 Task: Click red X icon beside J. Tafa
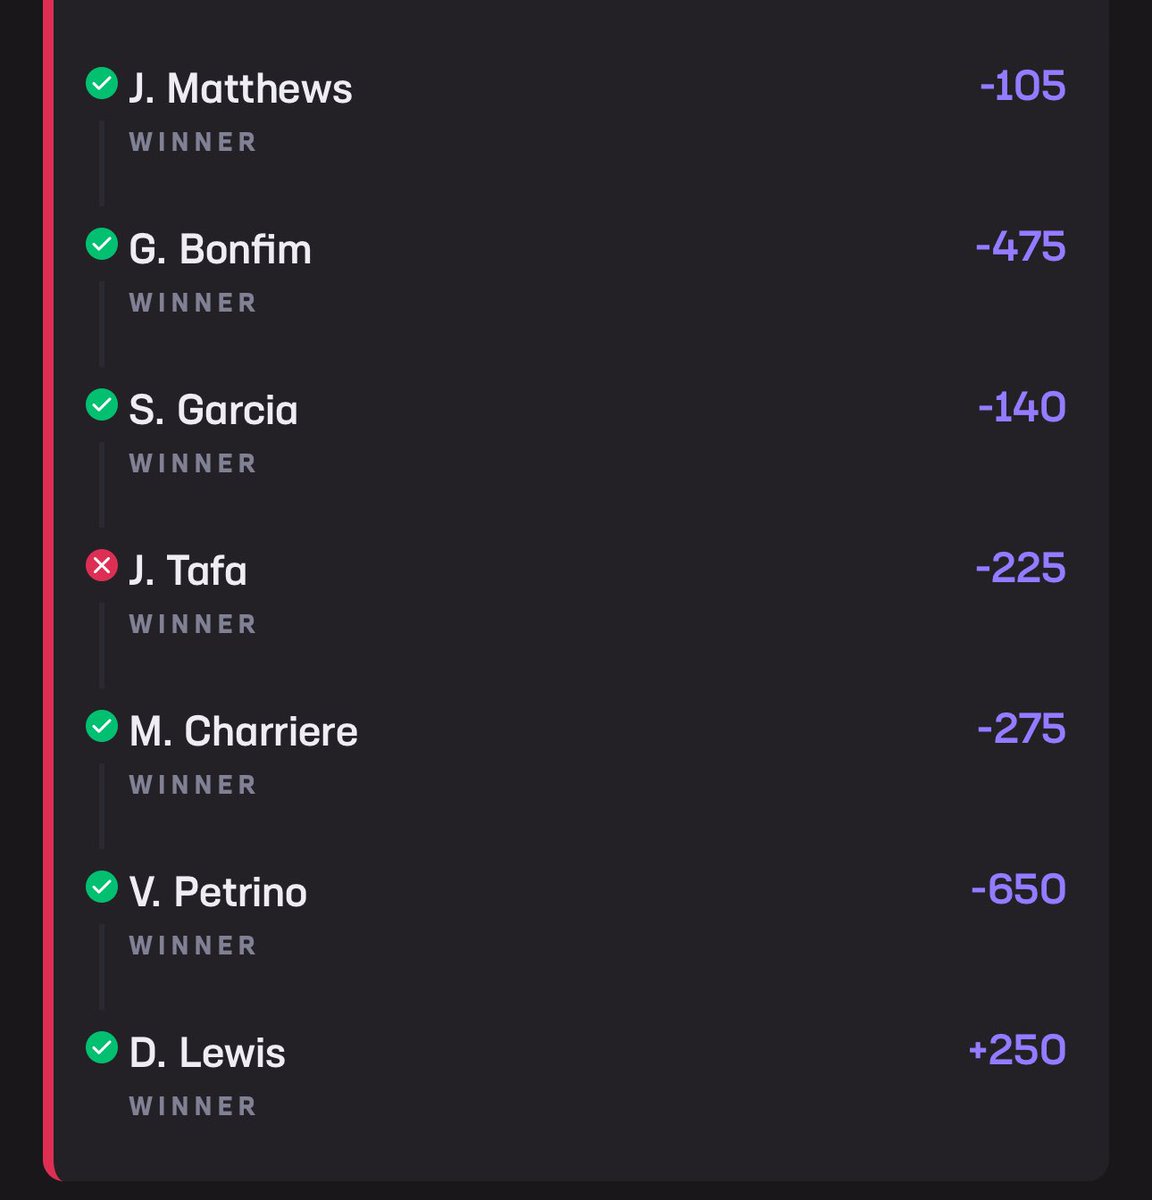point(101,565)
